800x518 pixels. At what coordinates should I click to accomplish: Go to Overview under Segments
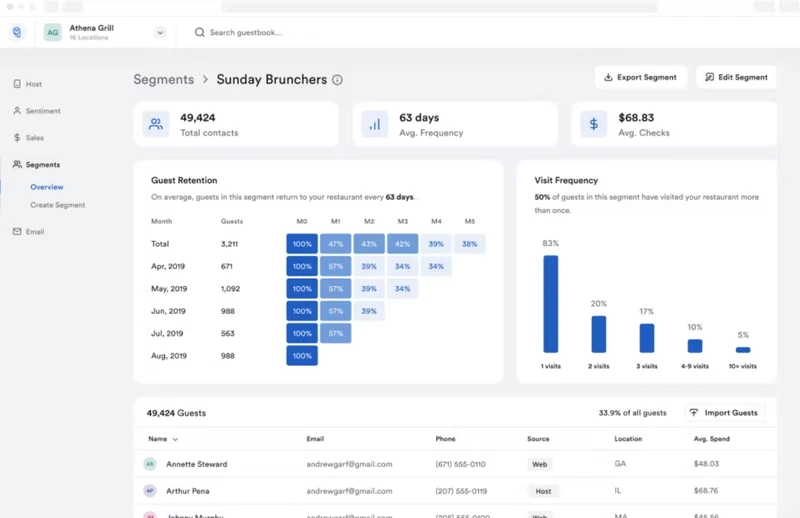click(x=47, y=187)
